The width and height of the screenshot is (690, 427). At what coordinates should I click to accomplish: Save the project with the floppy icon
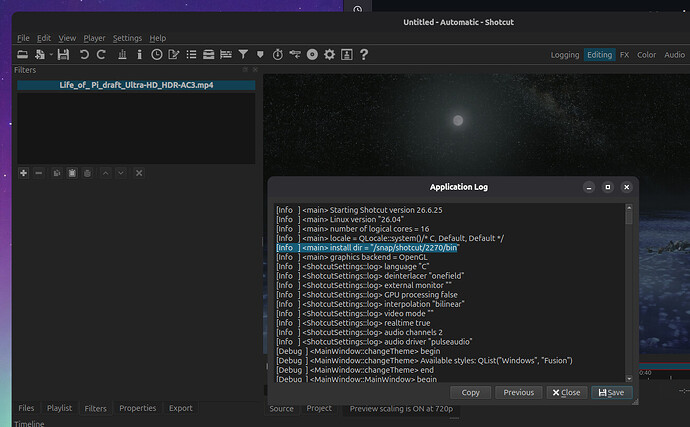pos(63,55)
